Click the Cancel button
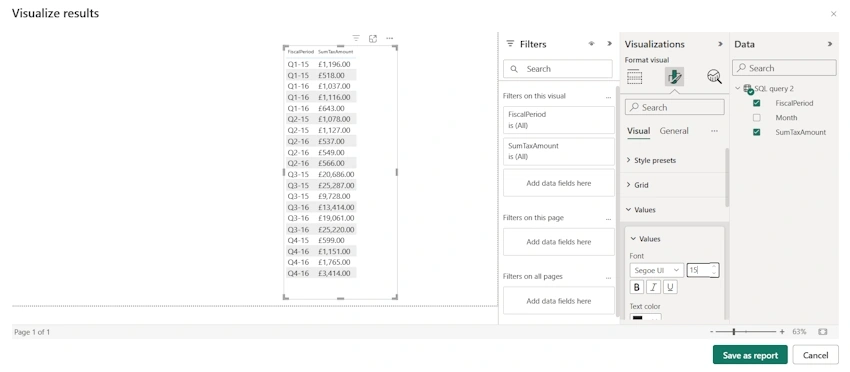850x372 pixels. tap(815, 355)
